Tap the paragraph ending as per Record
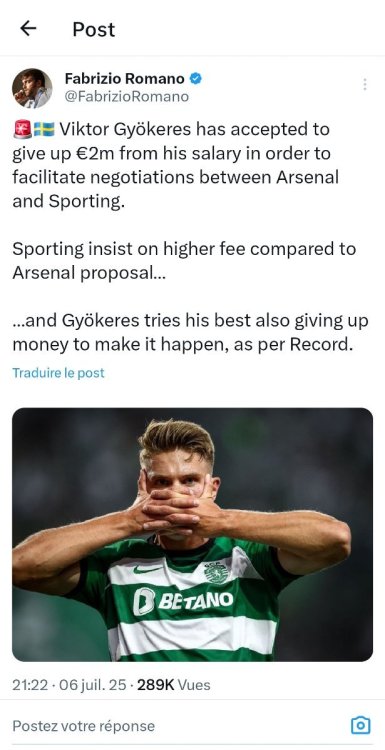 coord(190,332)
